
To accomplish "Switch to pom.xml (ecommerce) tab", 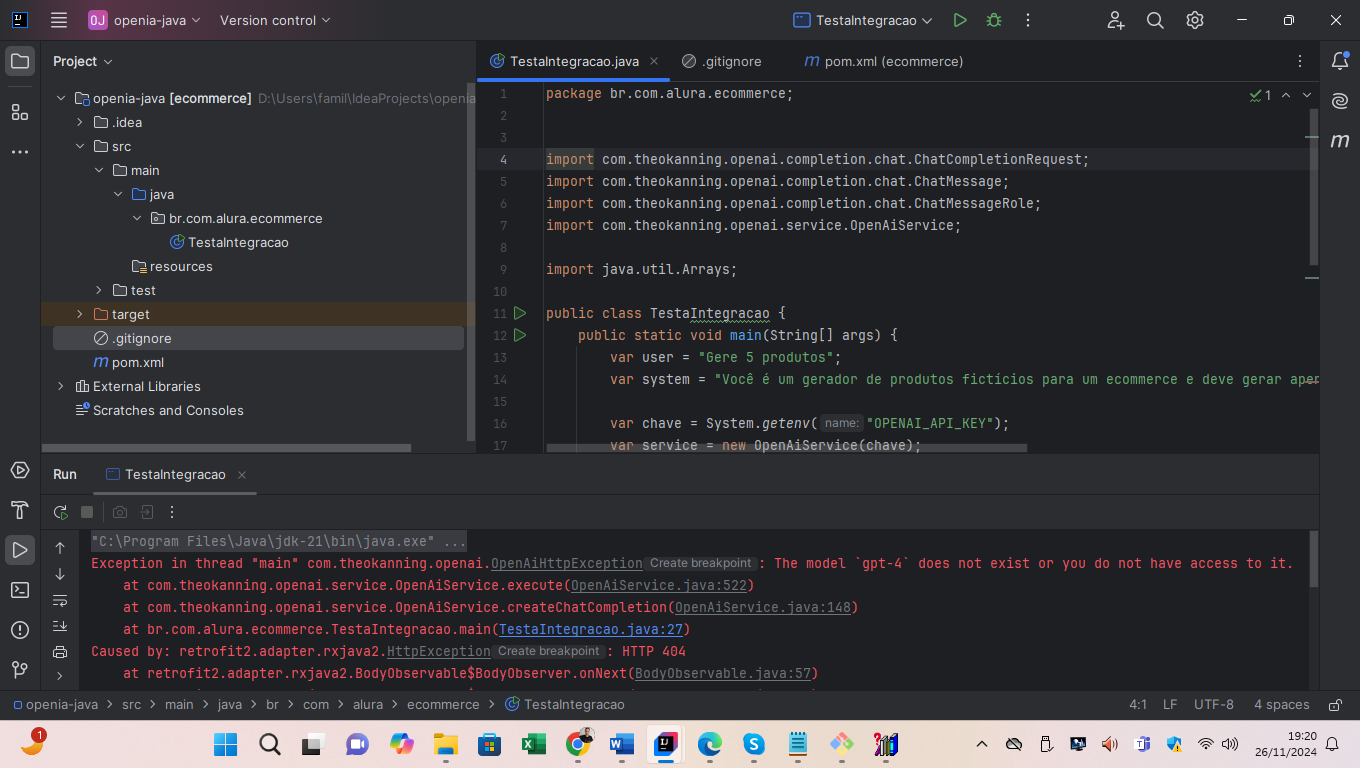I will [x=884, y=61].
